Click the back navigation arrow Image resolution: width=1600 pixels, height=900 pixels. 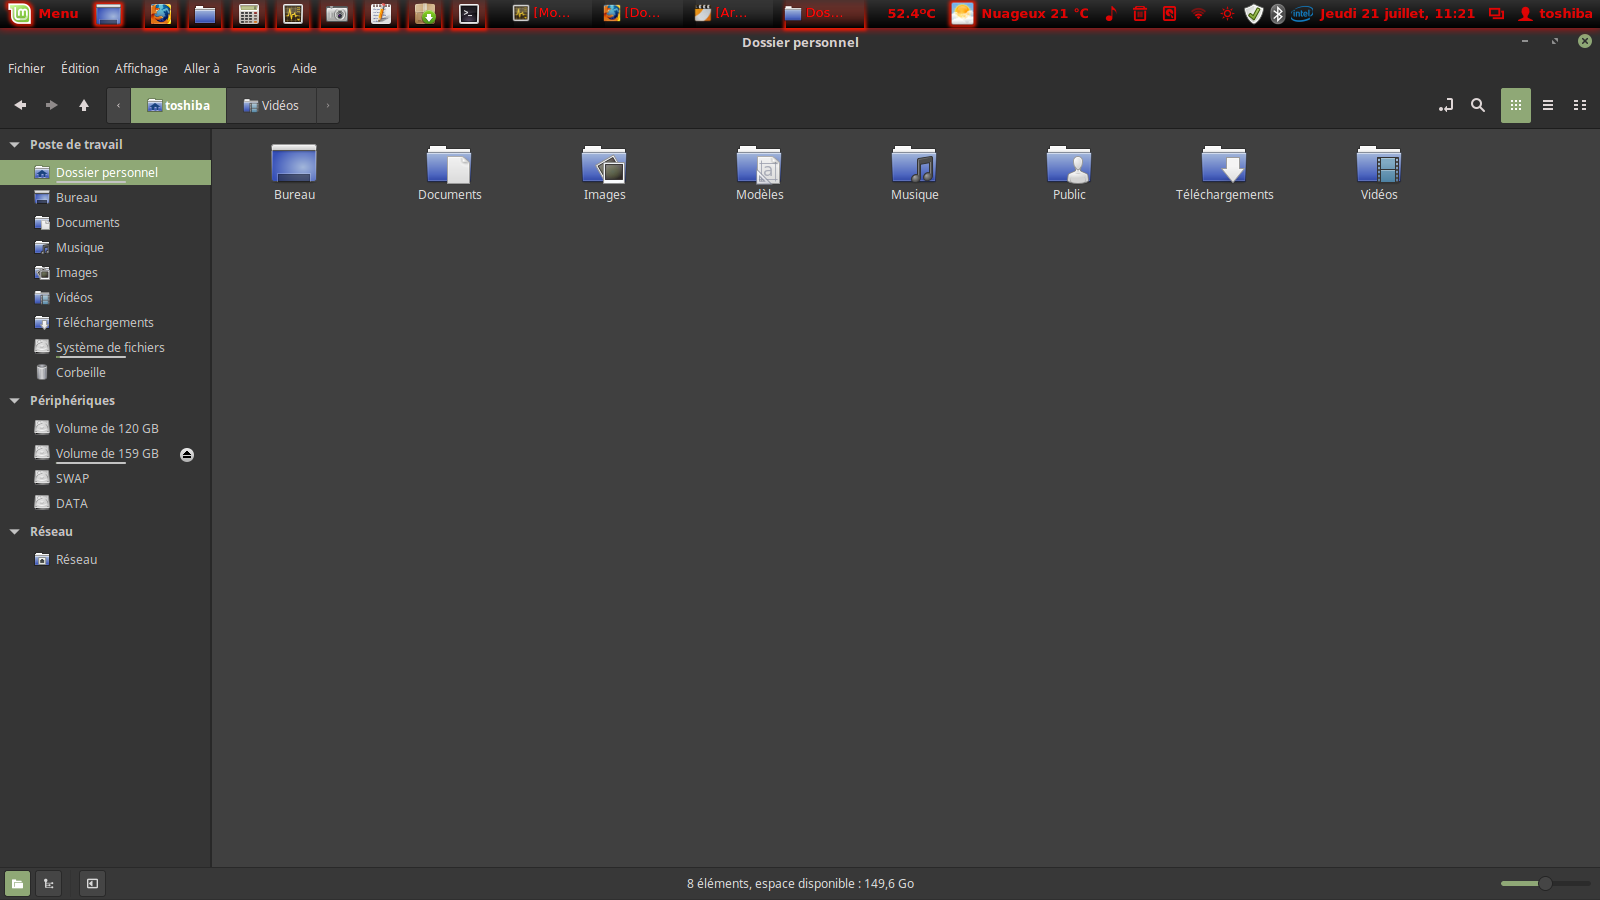(20, 105)
